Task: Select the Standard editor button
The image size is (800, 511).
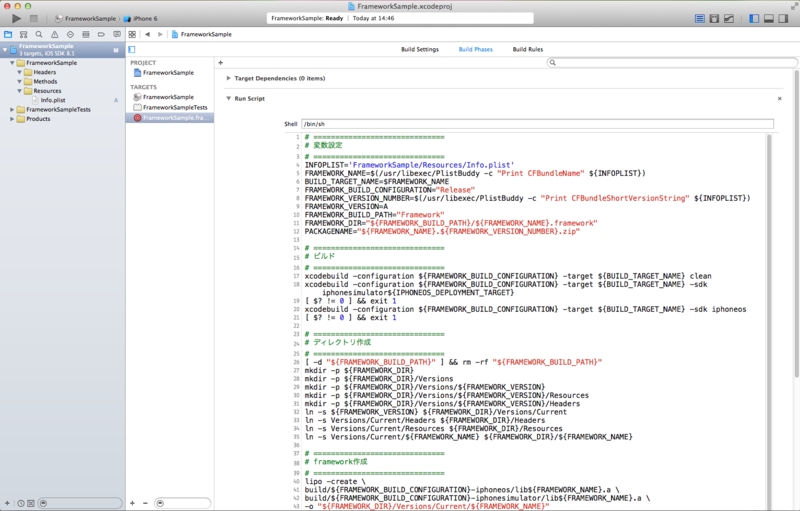Action: 700,18
